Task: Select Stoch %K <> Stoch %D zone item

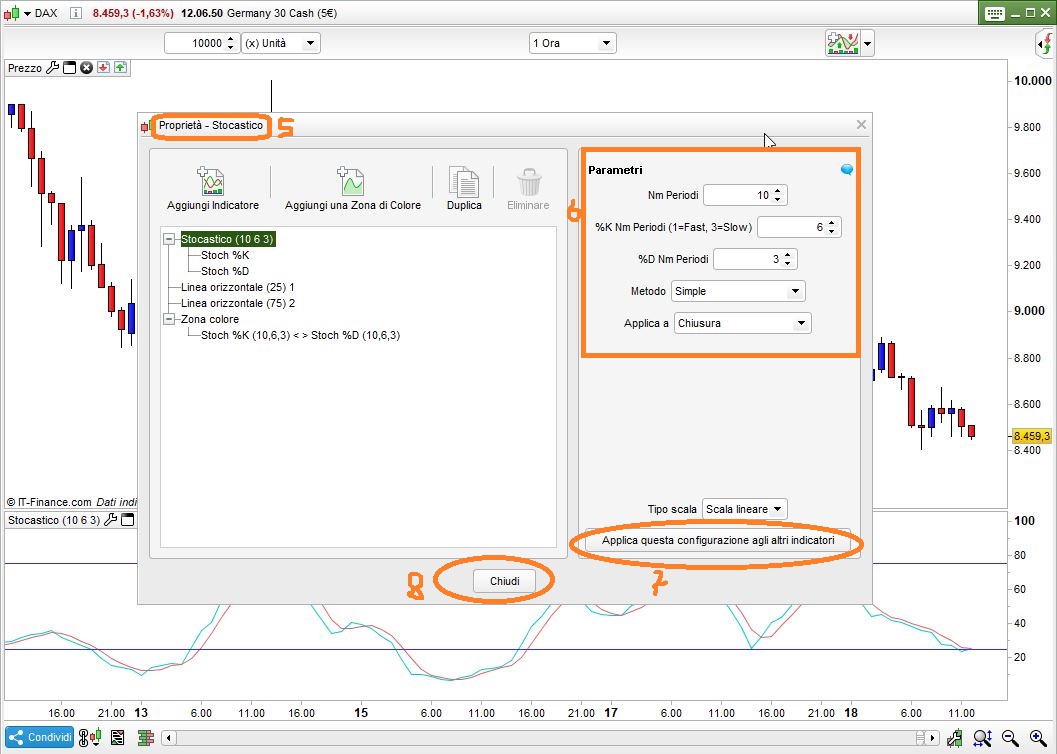Action: pyautogui.click(x=300, y=336)
